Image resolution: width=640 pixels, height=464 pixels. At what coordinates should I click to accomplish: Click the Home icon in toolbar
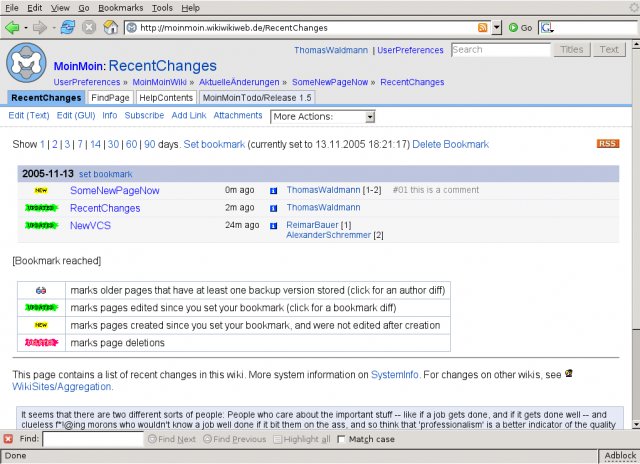point(108,27)
